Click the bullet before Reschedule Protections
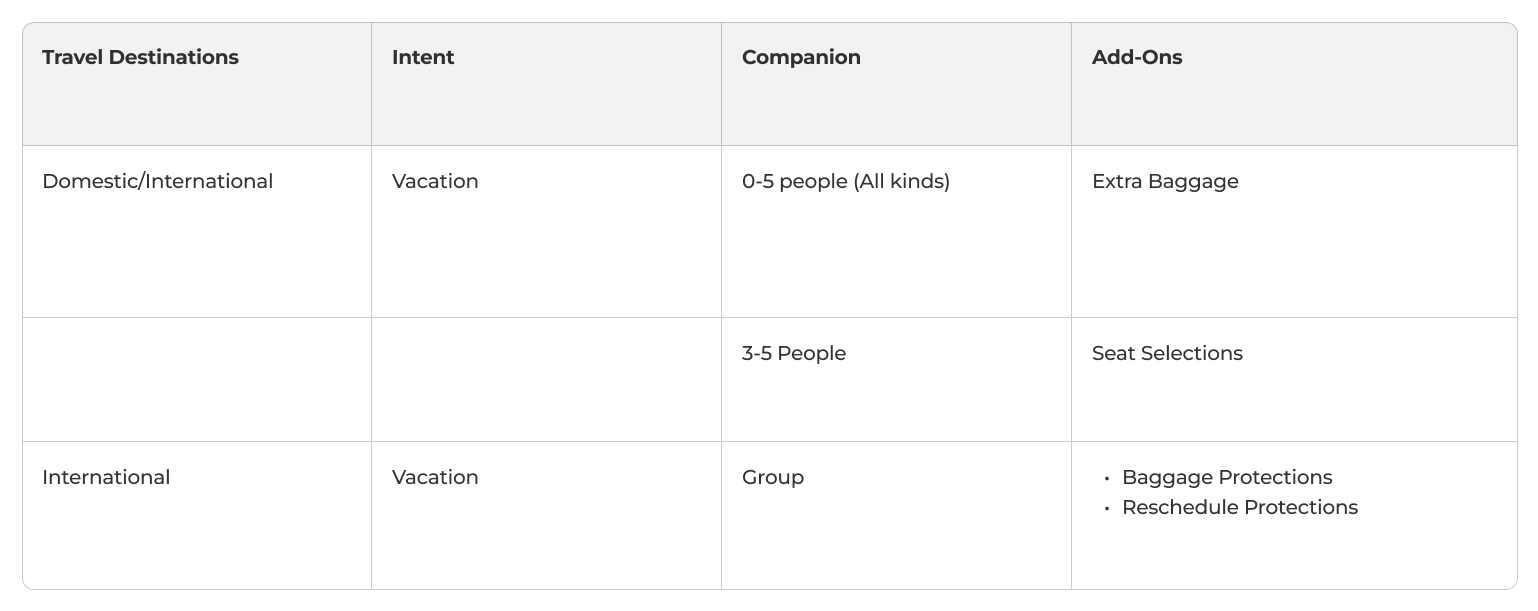1538x611 pixels. pyautogui.click(x=1107, y=509)
